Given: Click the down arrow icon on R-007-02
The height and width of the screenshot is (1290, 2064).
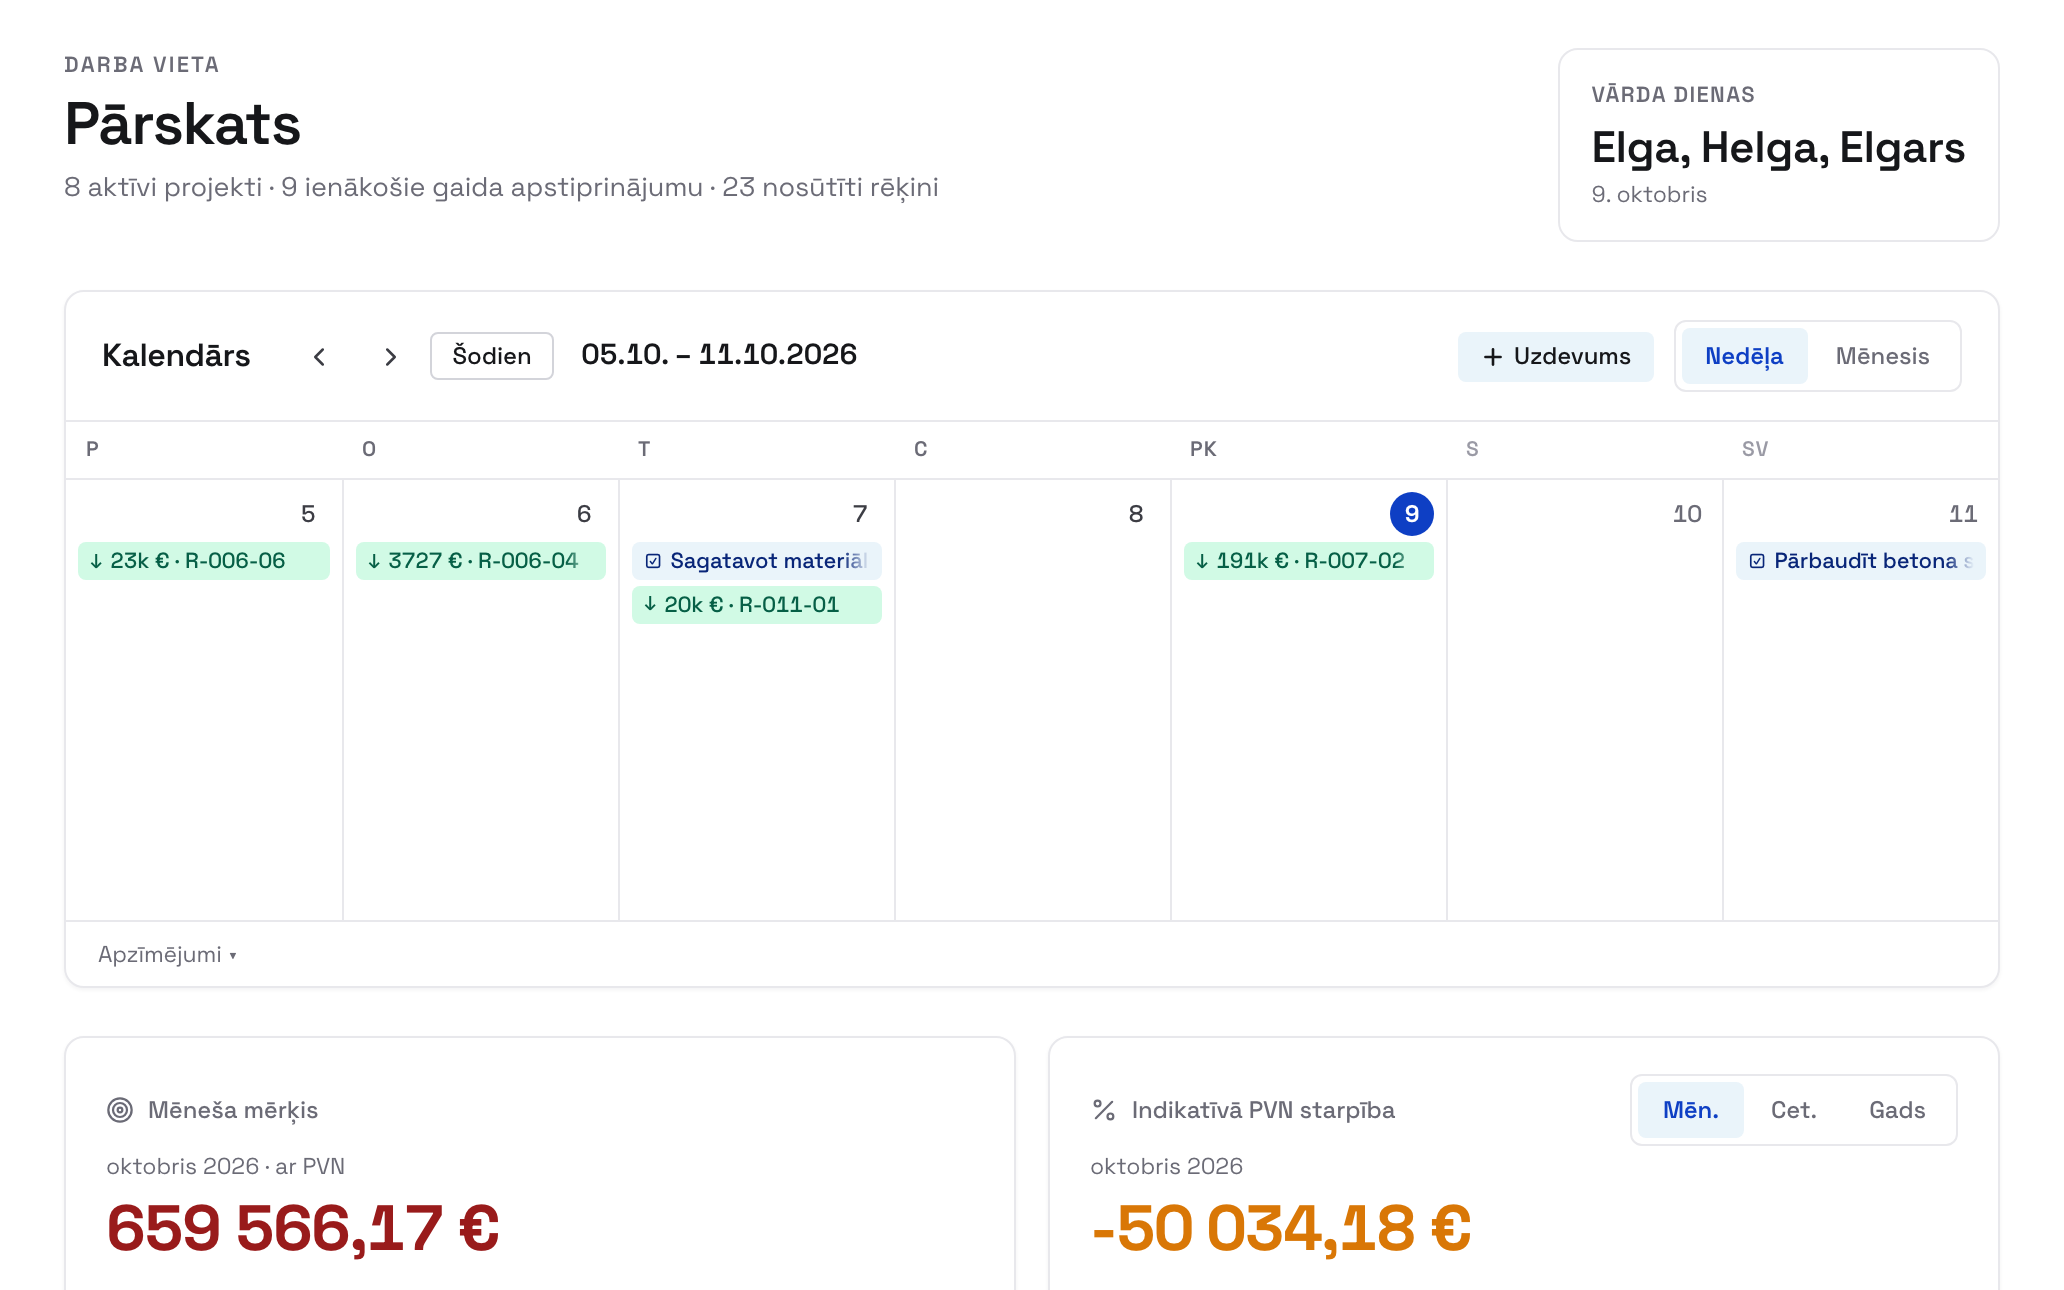Looking at the screenshot, I should [x=1202, y=561].
